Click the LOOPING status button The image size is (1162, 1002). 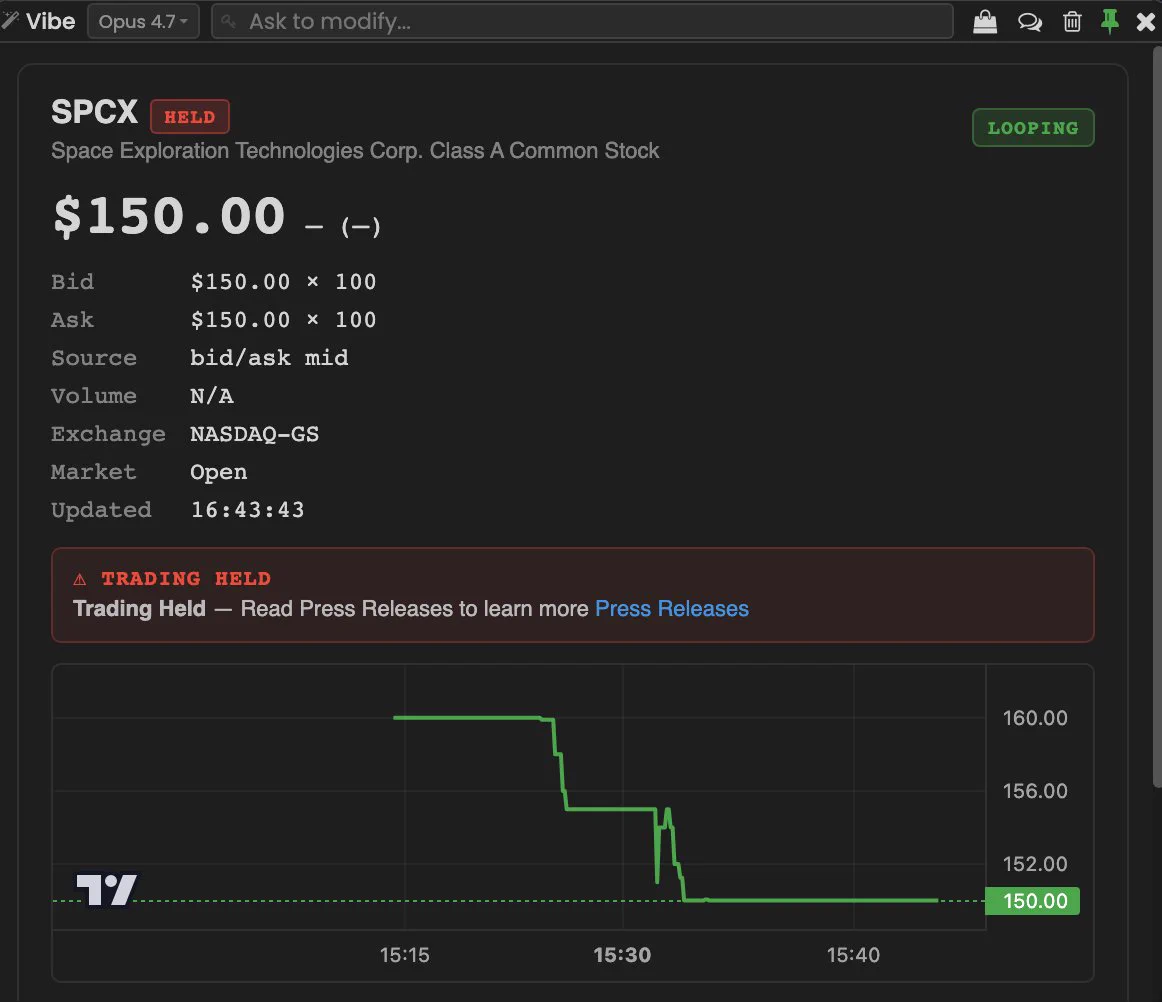[1033, 127]
